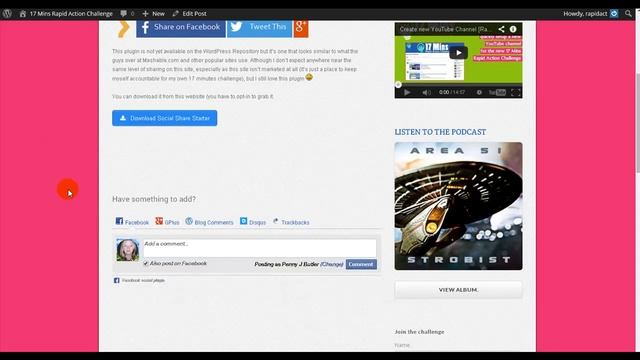Open Howdy, rapidact account menu
Viewport: 640px width, 360px height.
[585, 13]
